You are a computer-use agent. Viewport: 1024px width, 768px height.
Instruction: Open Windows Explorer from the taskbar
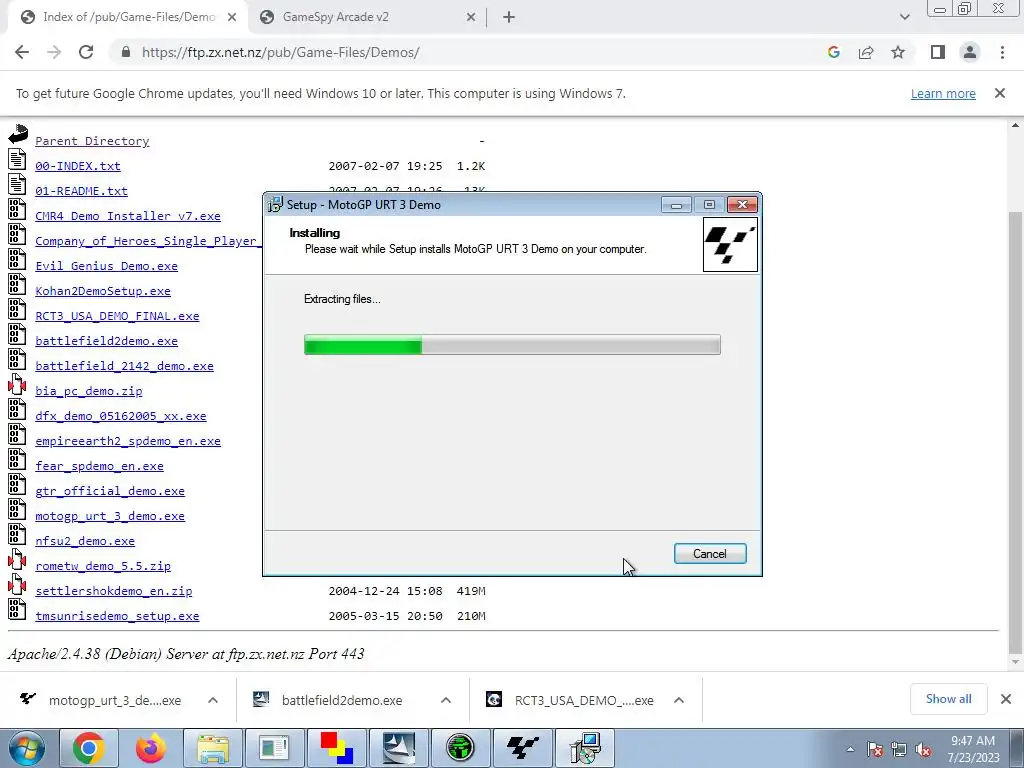tap(213, 748)
